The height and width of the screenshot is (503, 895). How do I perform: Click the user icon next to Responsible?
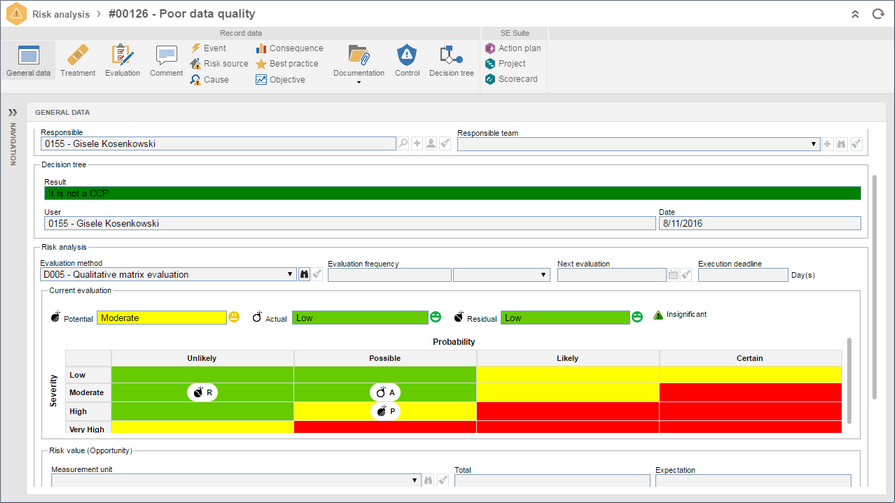pyautogui.click(x=431, y=143)
